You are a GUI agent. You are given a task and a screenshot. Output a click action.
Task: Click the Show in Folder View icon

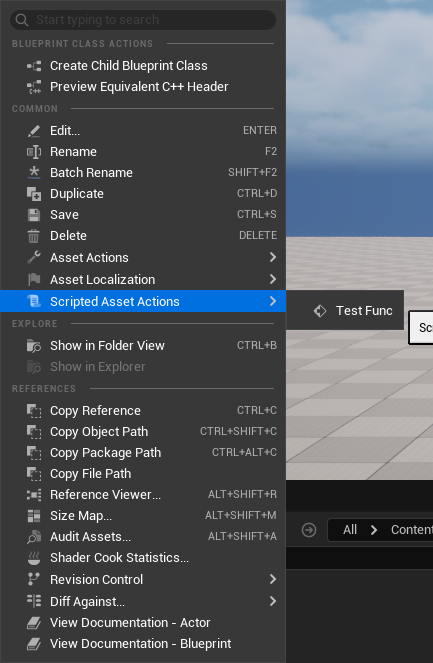(x=34, y=346)
